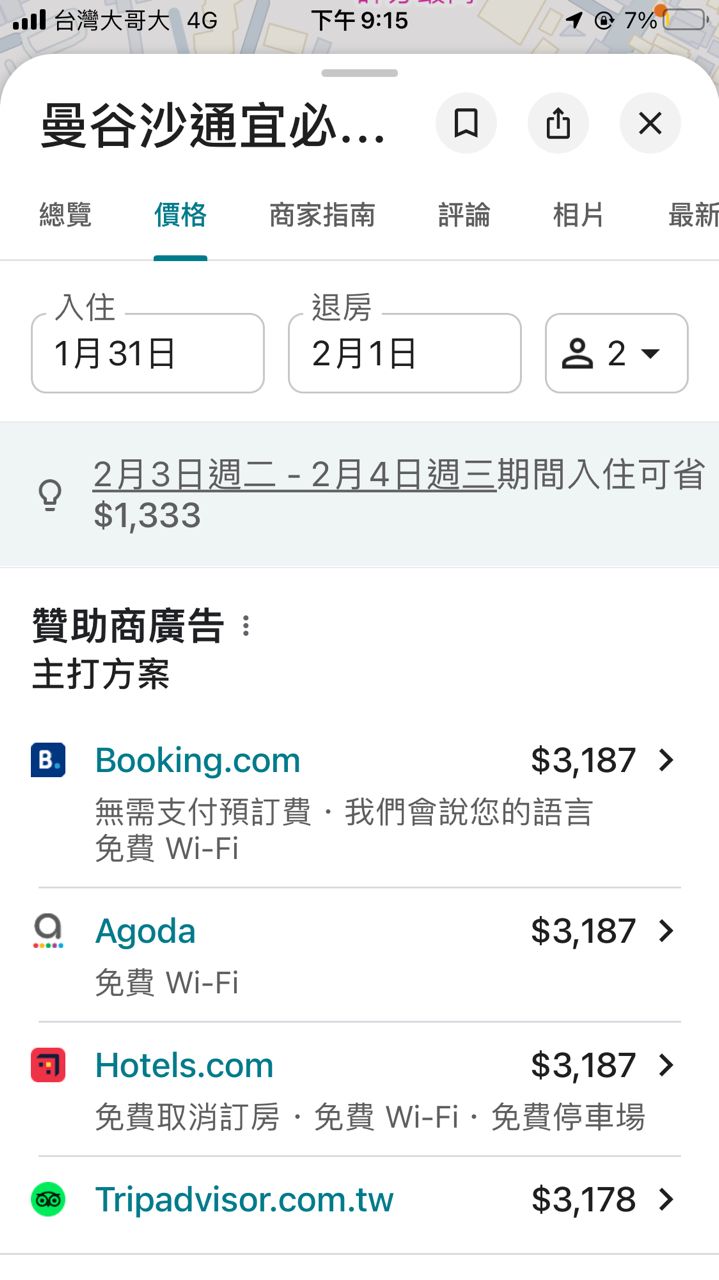
Task: Switch to the 總覽 tab
Action: (65, 215)
